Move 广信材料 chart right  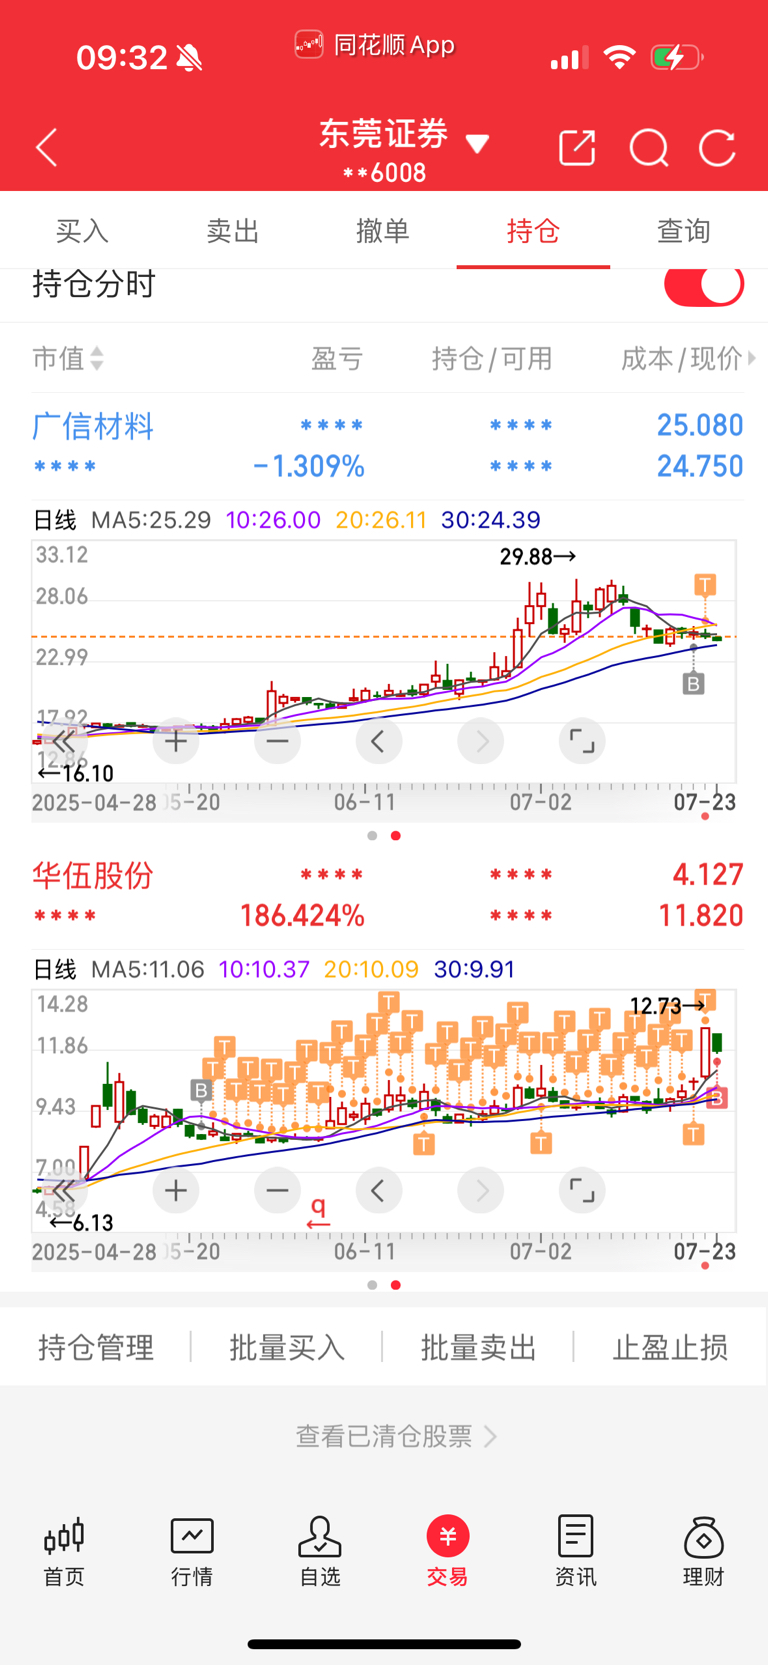[x=481, y=741]
